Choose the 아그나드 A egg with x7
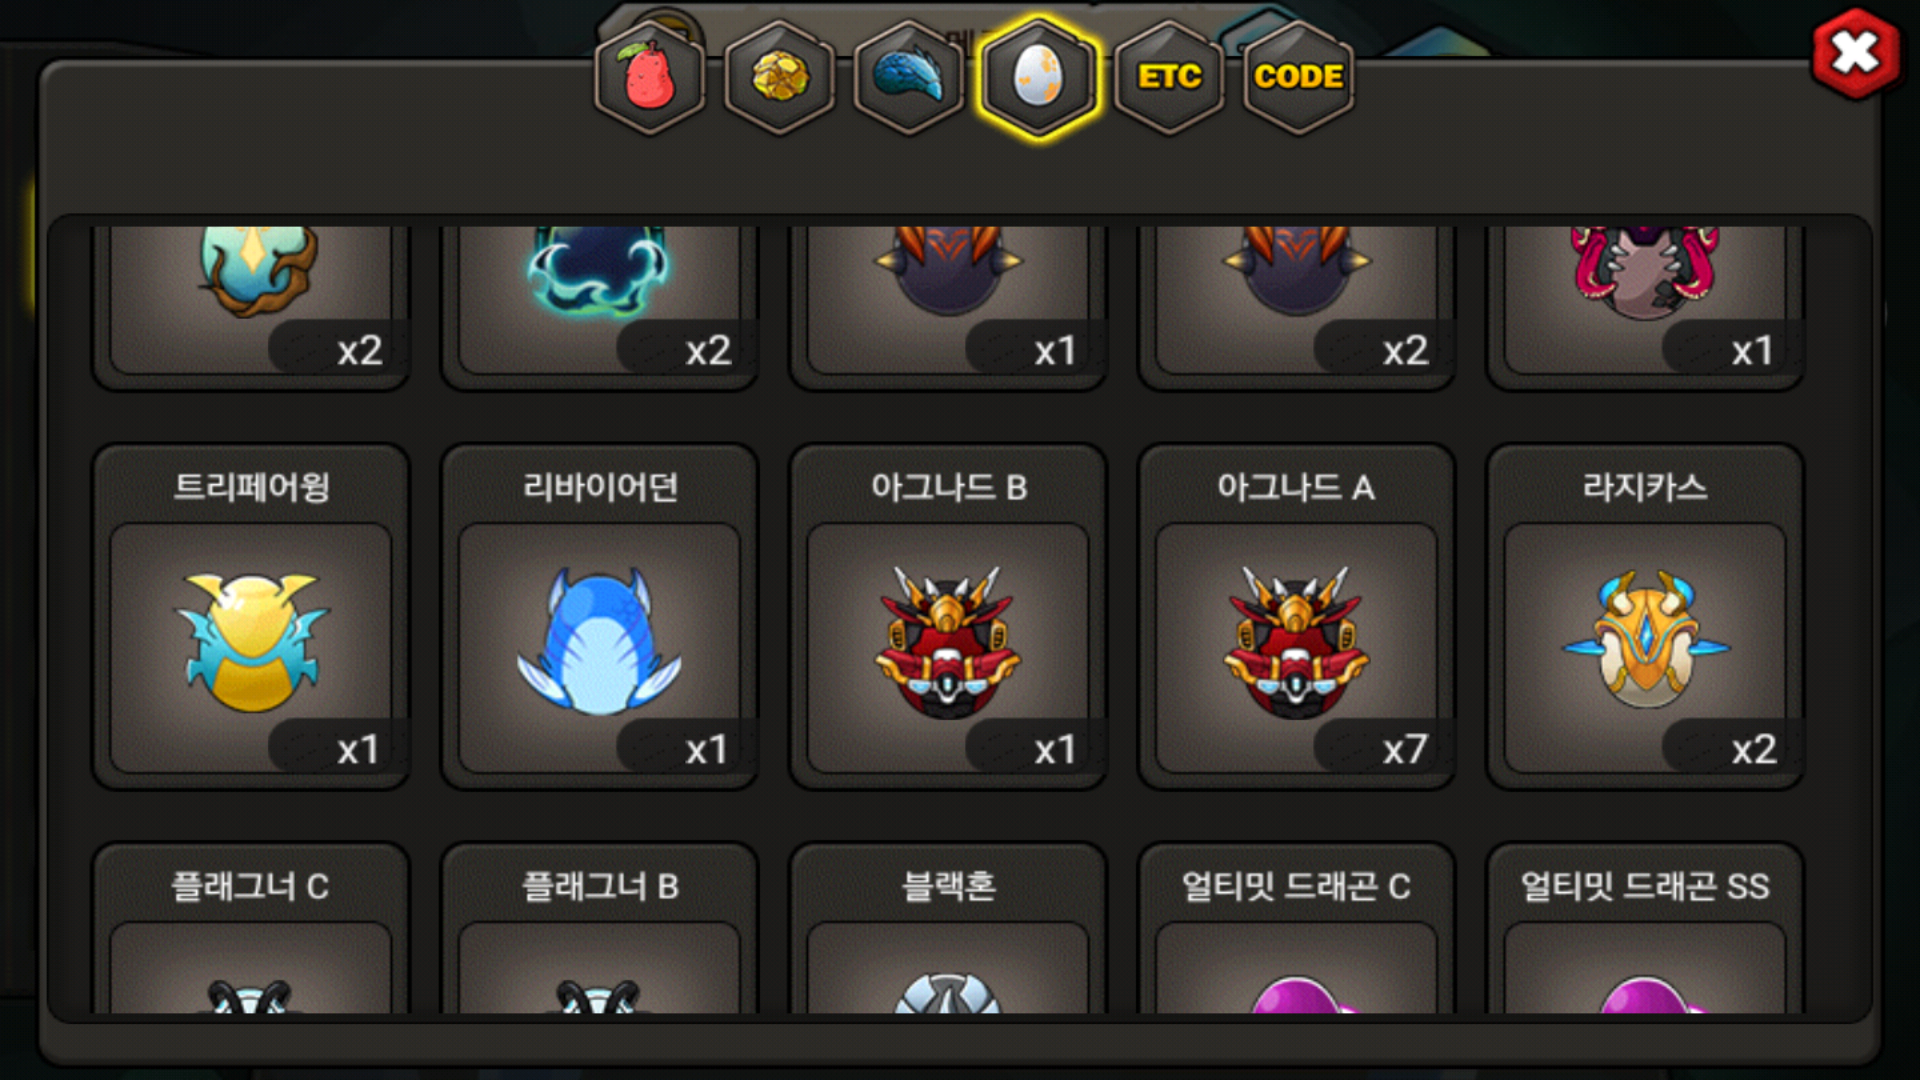The image size is (1920, 1080). pos(1297,617)
